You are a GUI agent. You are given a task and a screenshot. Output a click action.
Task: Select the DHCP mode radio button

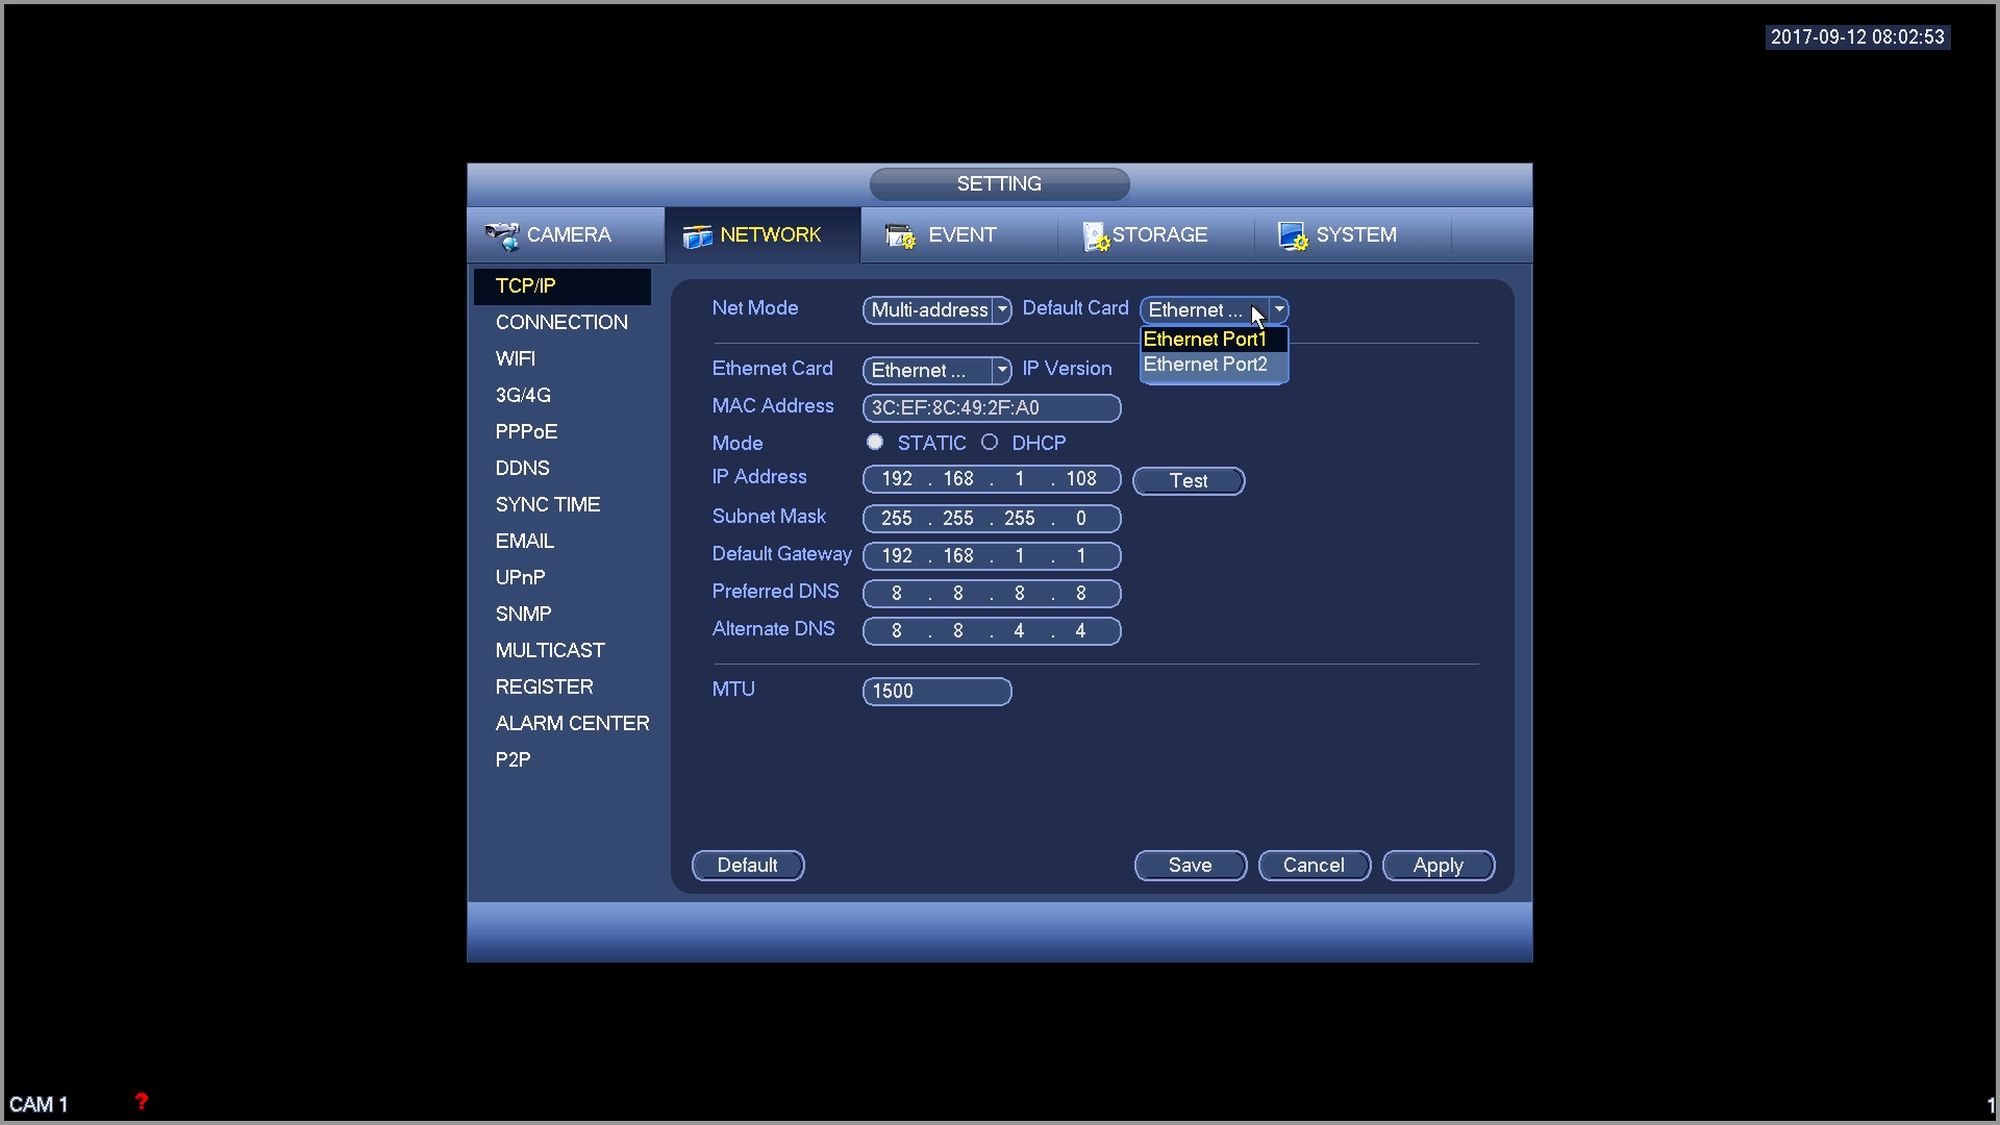[x=989, y=442]
